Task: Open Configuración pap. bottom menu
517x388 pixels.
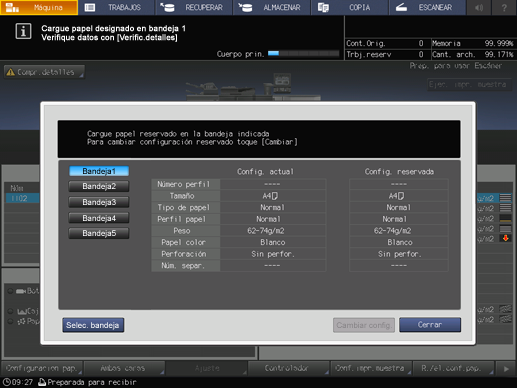Action: 42,368
